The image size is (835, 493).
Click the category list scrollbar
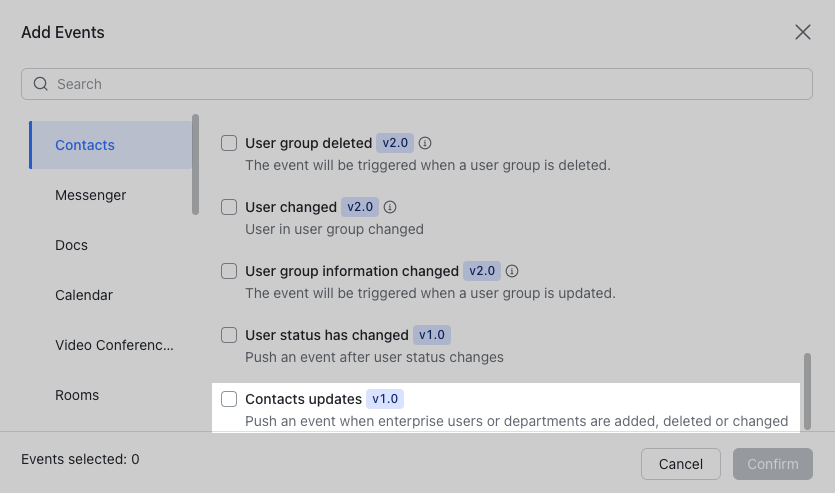click(195, 165)
